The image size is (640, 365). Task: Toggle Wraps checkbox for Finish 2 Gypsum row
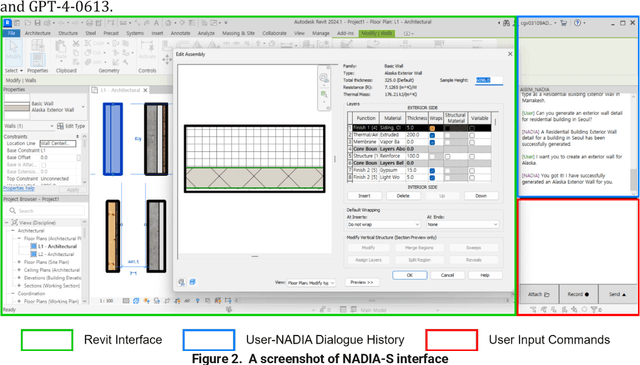pos(432,171)
